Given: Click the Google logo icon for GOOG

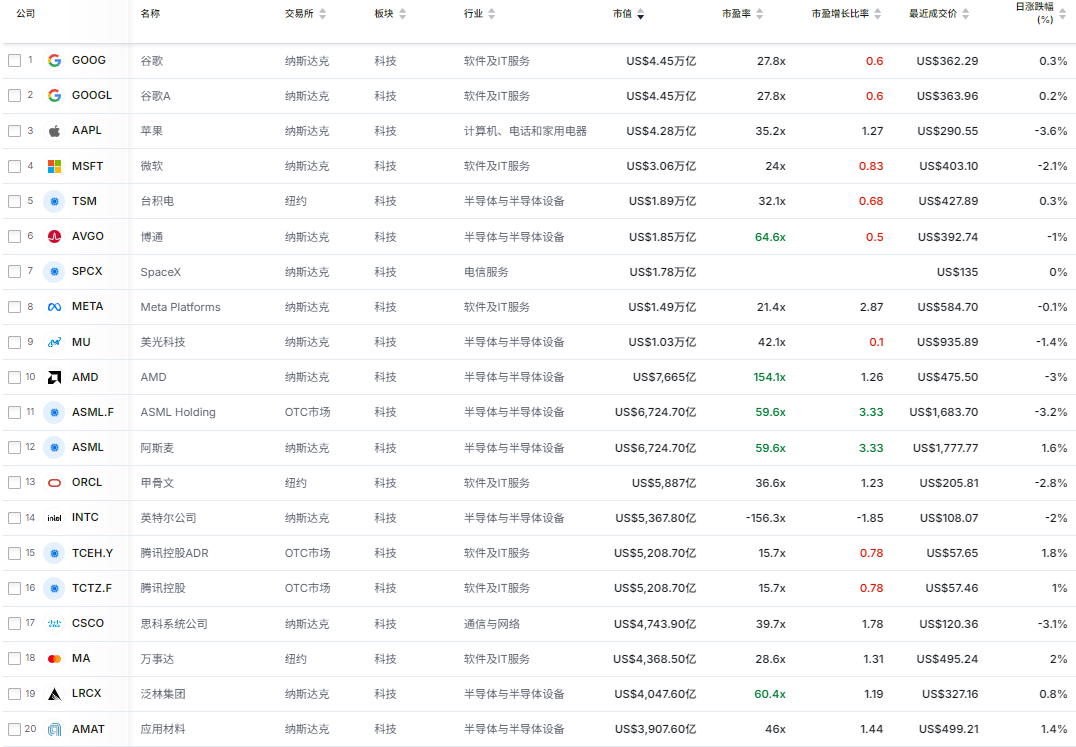Looking at the screenshot, I should (54, 60).
